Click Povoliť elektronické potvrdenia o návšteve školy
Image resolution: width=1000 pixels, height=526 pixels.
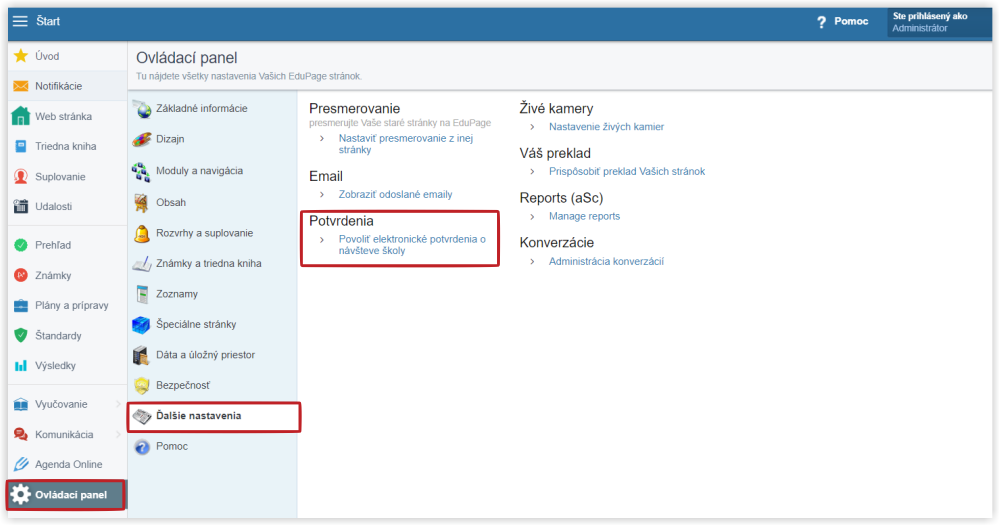coord(412,245)
